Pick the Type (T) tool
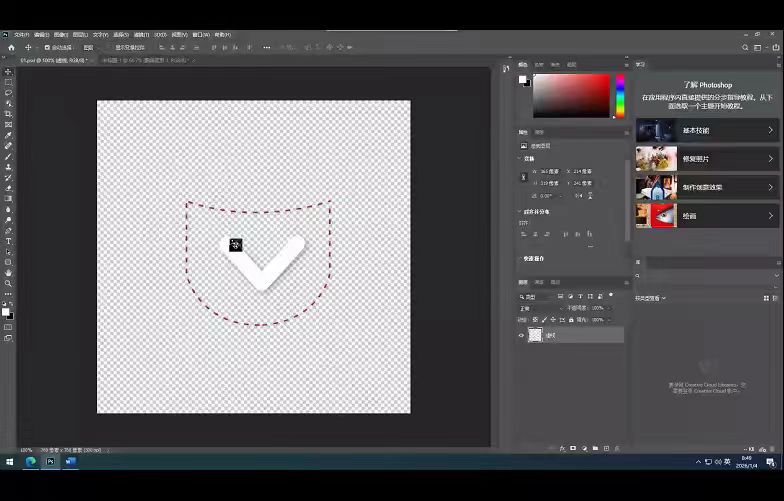 [8, 241]
